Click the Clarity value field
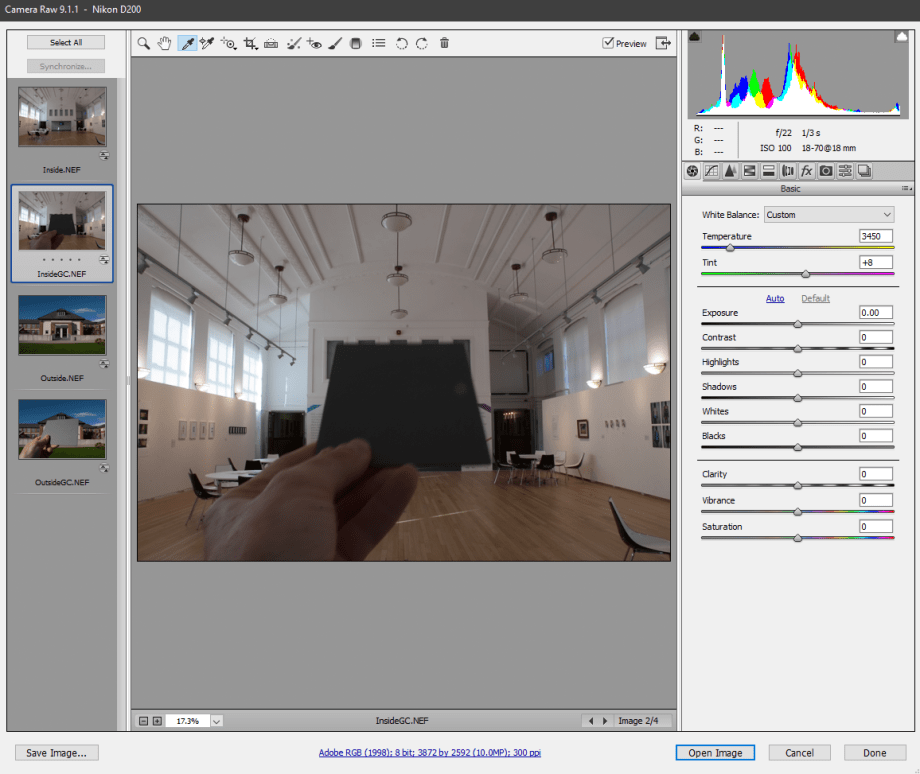This screenshot has height=774, width=920. [876, 474]
